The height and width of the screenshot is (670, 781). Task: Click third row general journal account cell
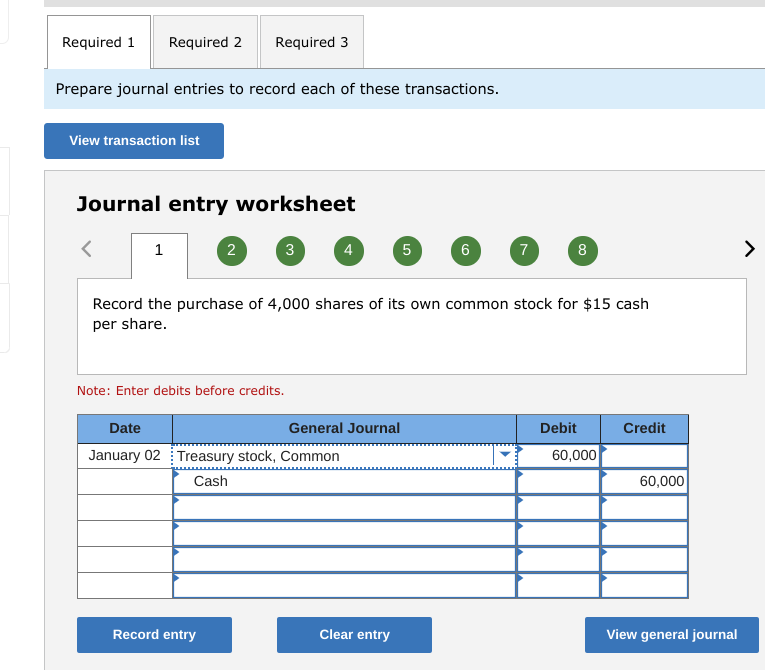point(344,508)
